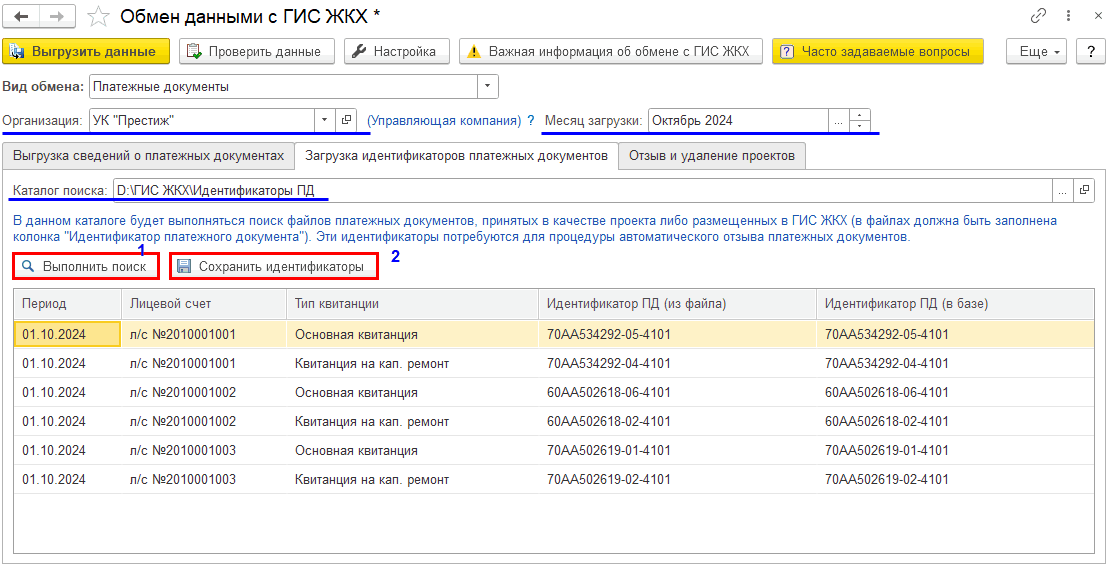
Task: Click the forward navigation arrow
Action: point(57,17)
